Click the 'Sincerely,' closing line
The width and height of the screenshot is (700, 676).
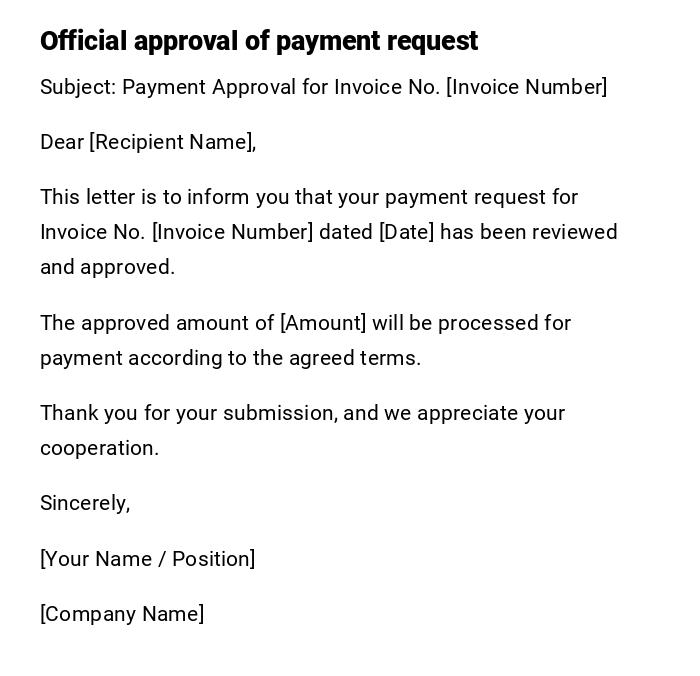pos(85,503)
